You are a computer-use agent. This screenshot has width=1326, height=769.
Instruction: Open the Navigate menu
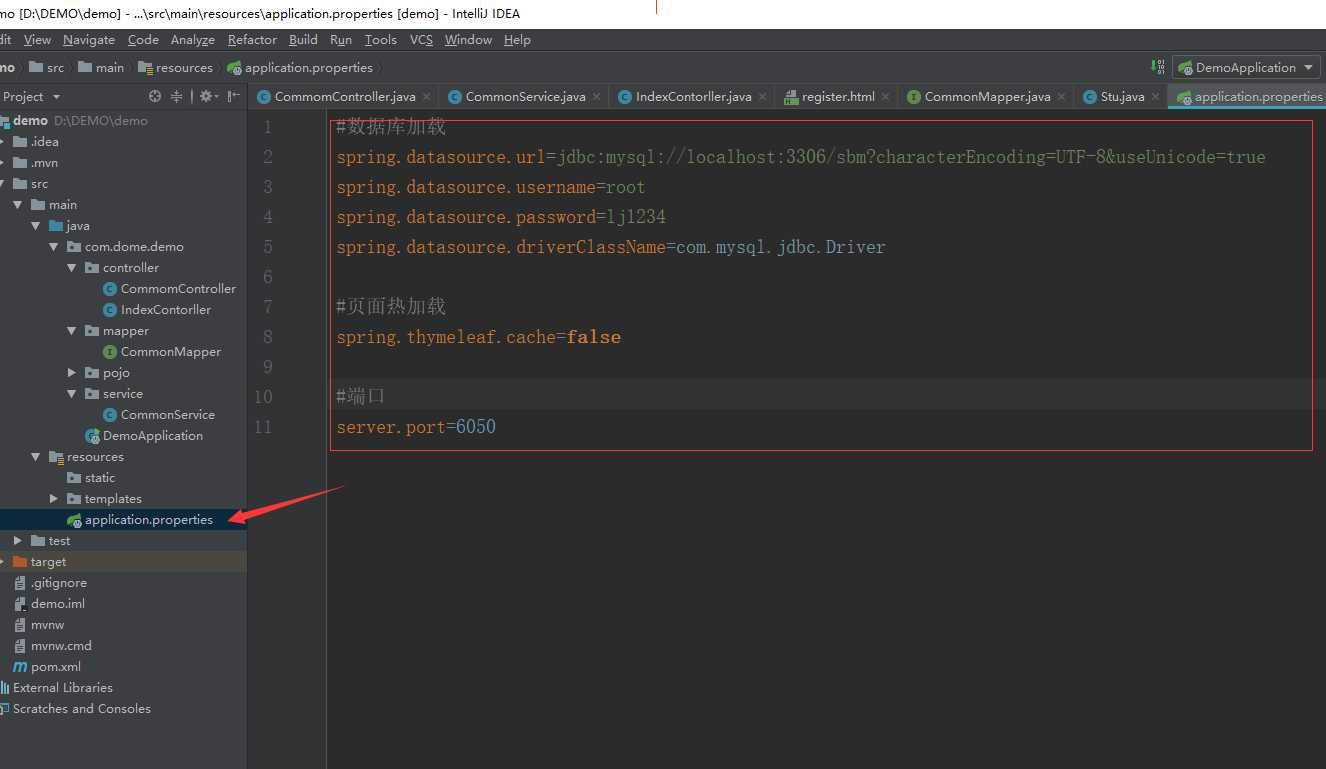point(89,40)
